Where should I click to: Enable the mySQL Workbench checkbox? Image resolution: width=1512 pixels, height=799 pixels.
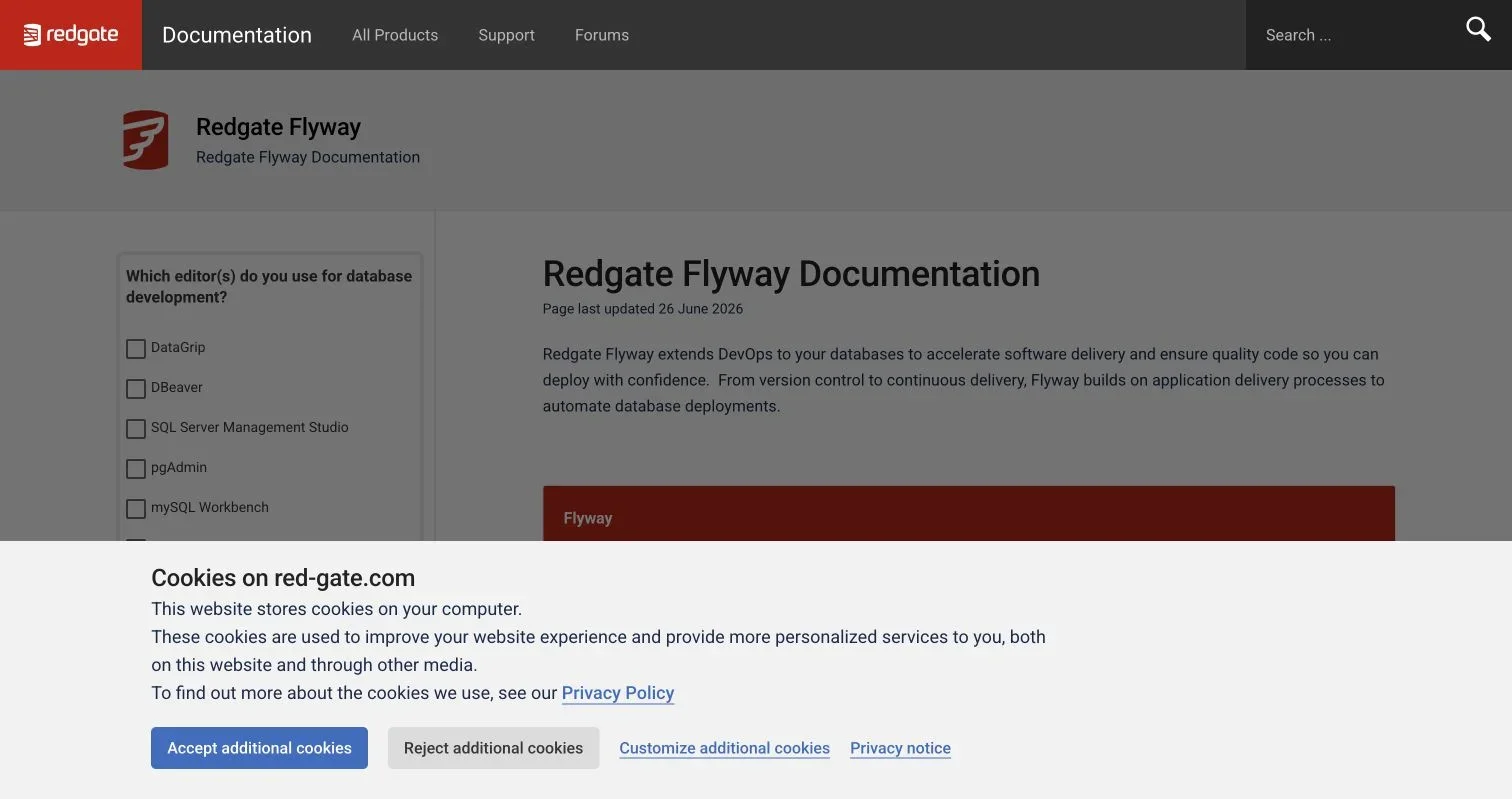click(x=136, y=508)
